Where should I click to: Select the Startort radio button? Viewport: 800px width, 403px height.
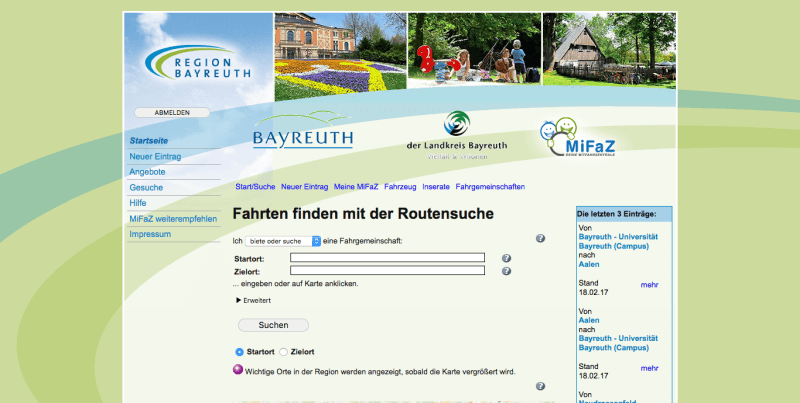pyautogui.click(x=239, y=352)
